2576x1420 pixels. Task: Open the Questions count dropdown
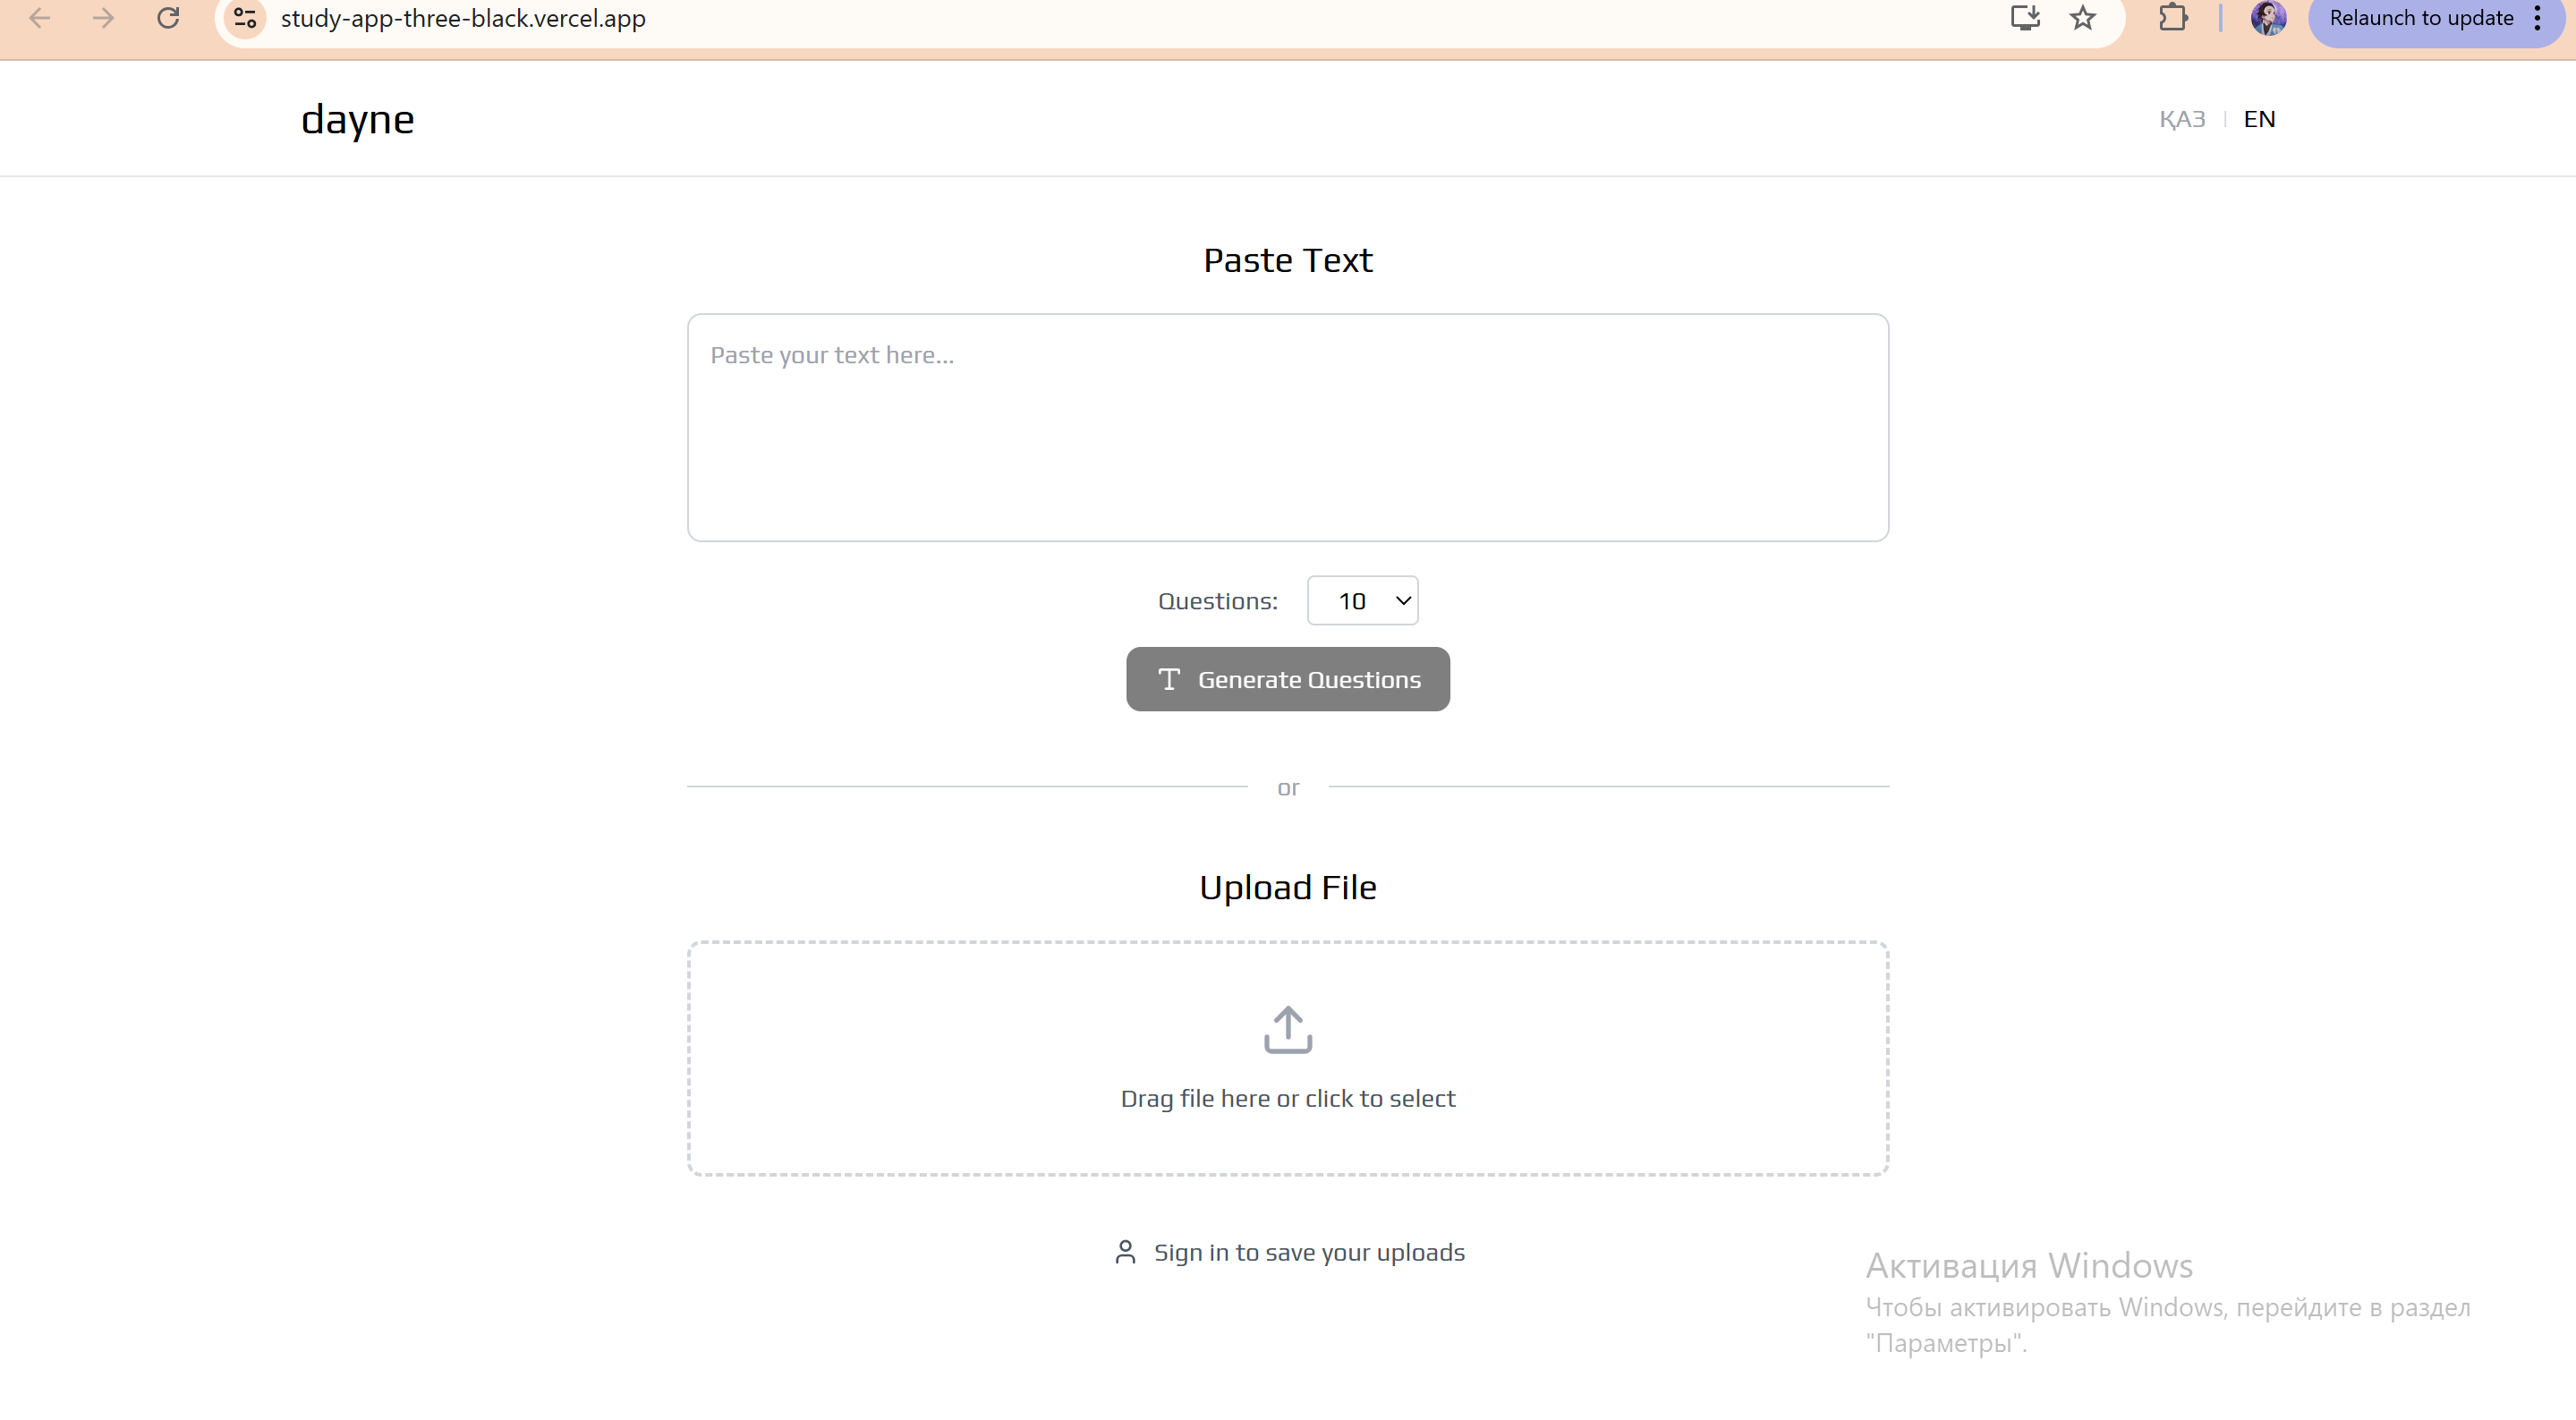pyautogui.click(x=1362, y=601)
